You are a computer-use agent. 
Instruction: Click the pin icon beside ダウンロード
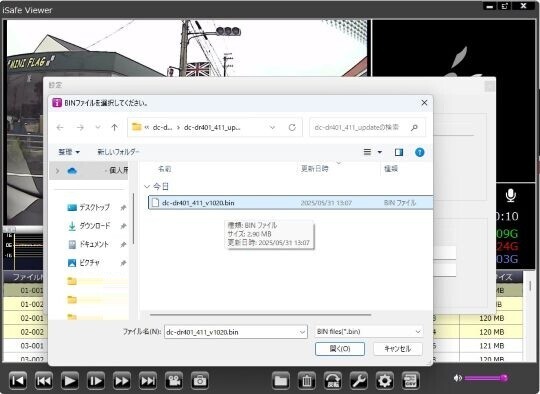123,226
